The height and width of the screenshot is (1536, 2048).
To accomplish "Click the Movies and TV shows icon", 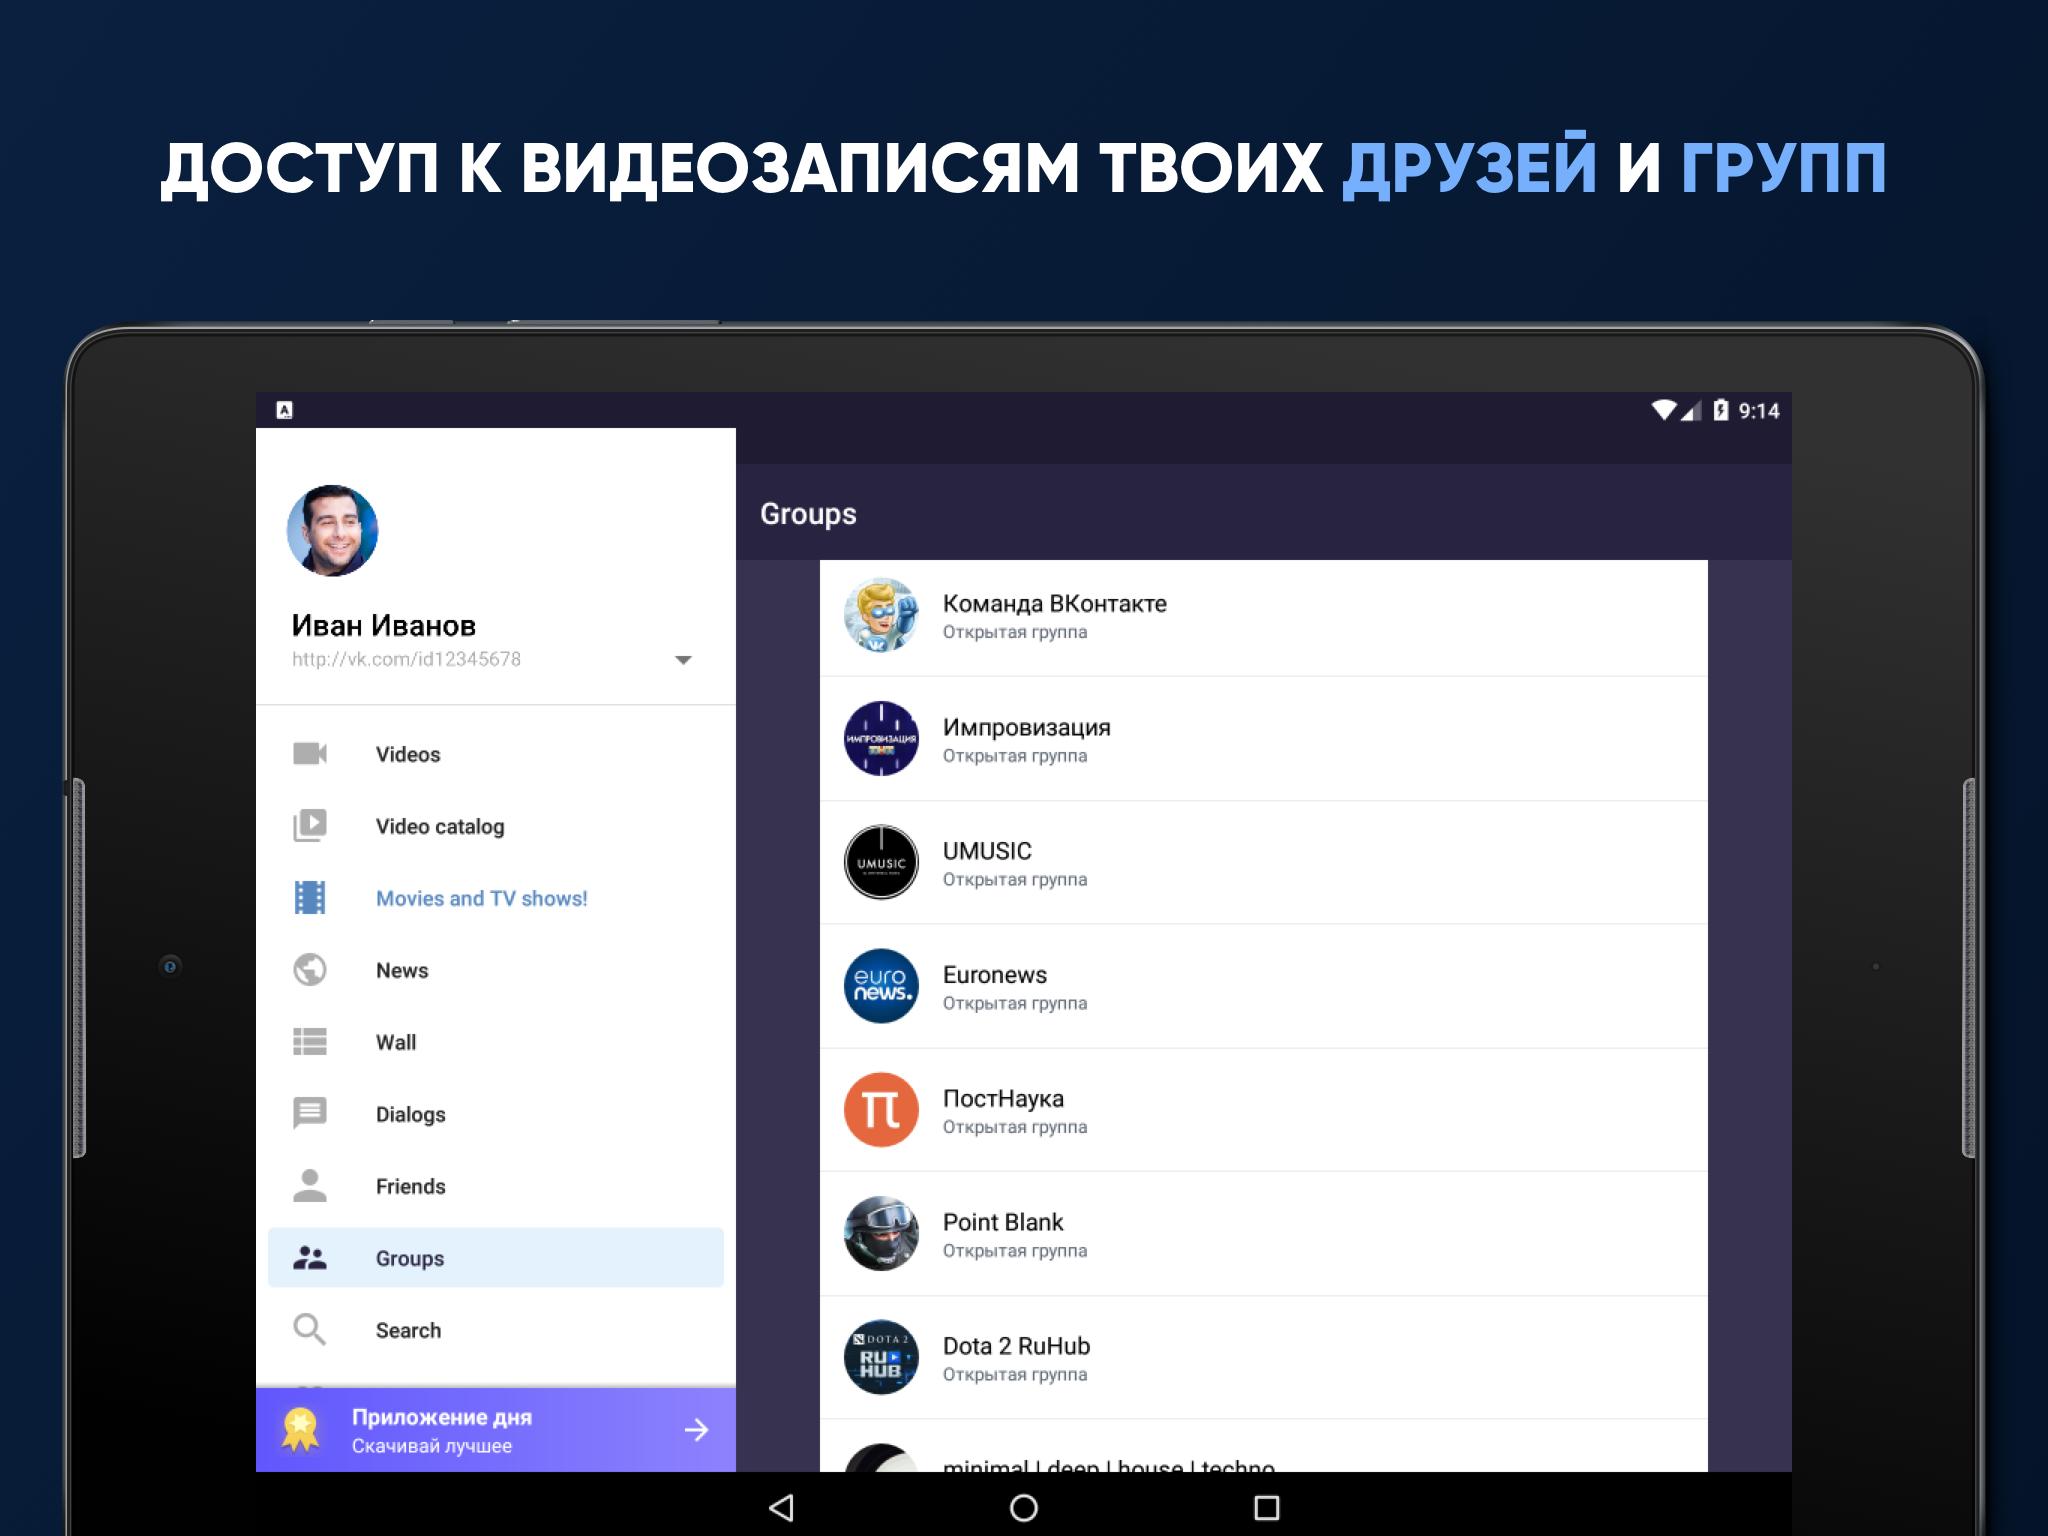I will pos(313,897).
